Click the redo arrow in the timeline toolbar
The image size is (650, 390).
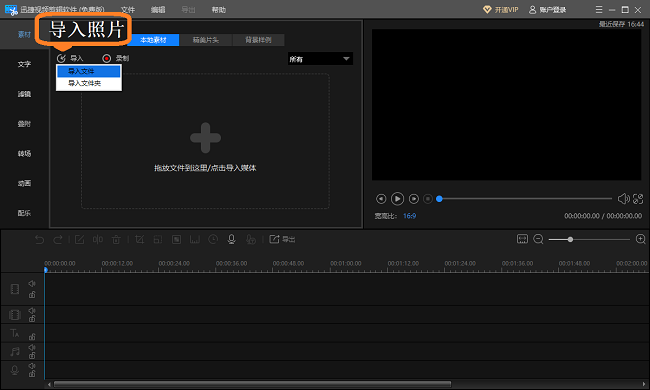58,240
